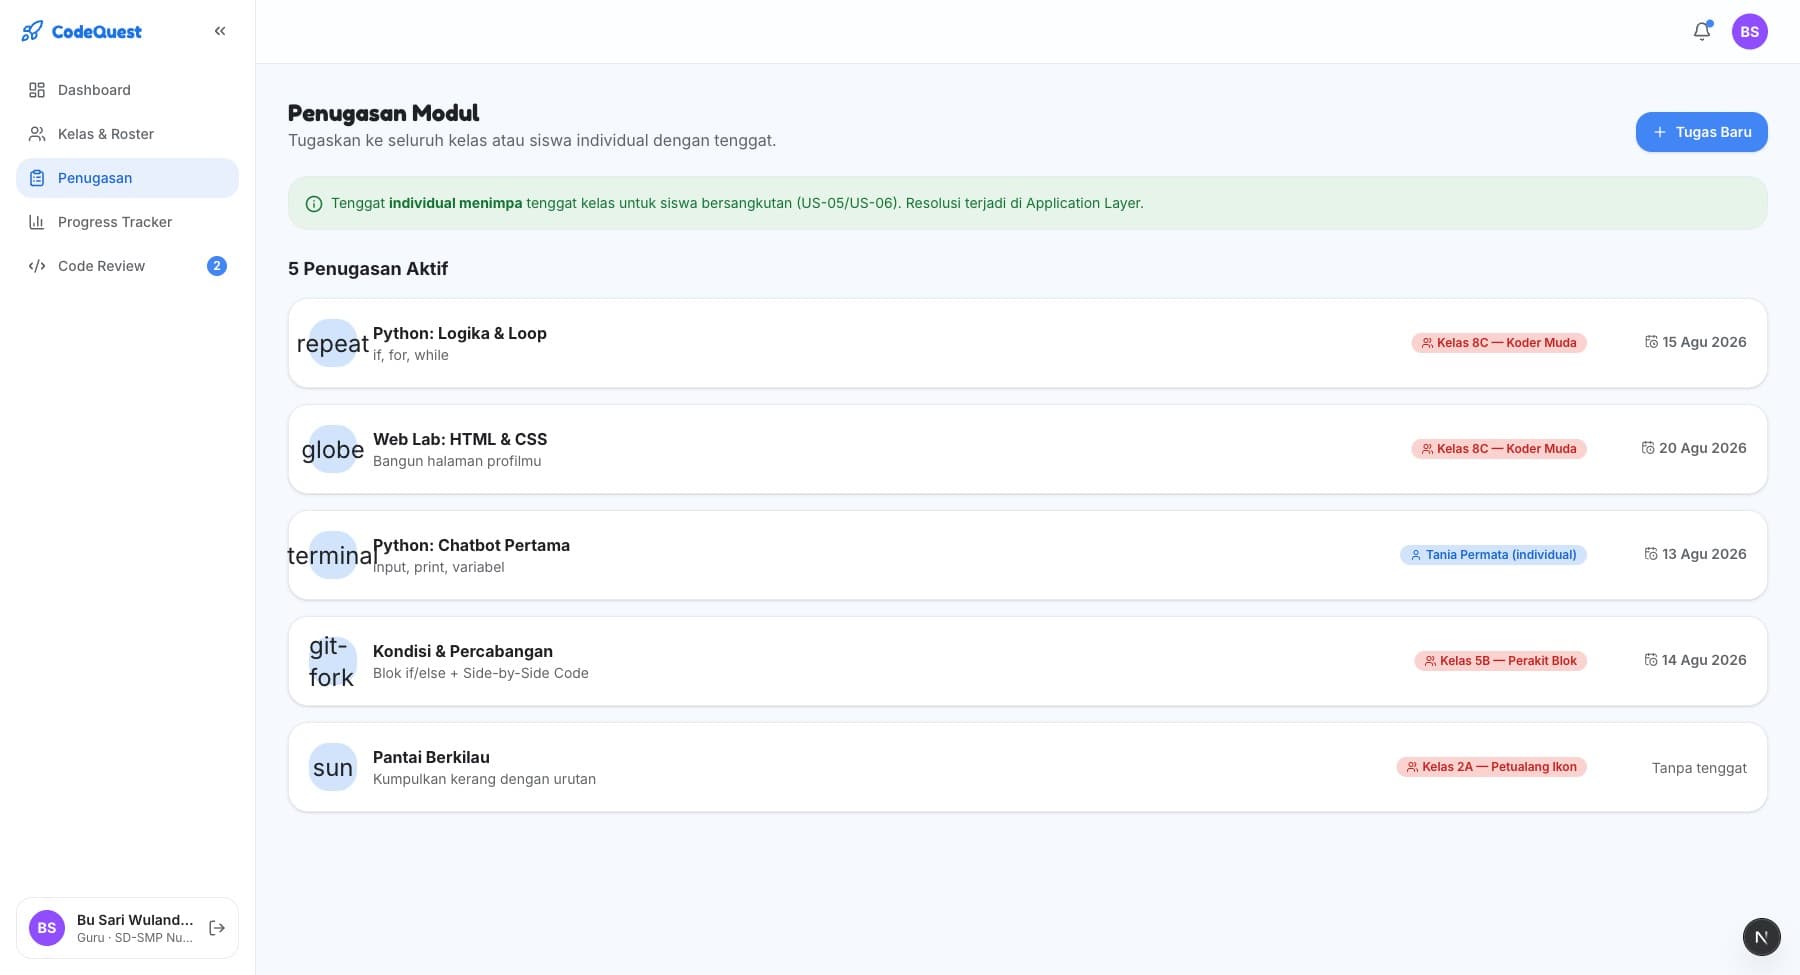Click the Kelas 8C tag on Web Lab row

pyautogui.click(x=1499, y=449)
